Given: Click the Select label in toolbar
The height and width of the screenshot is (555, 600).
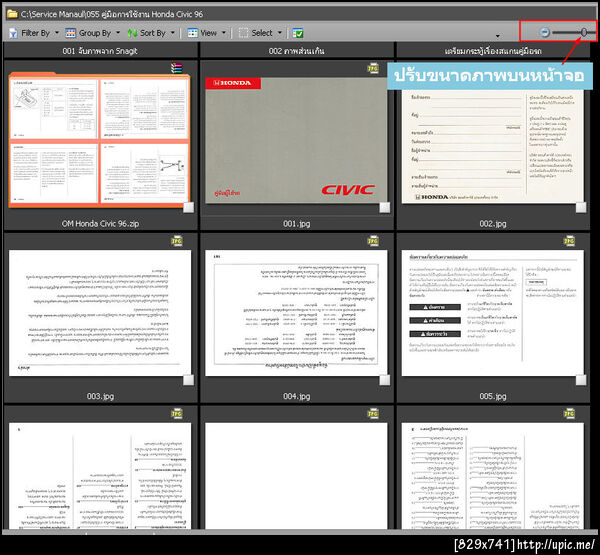Looking at the screenshot, I should (262, 33).
